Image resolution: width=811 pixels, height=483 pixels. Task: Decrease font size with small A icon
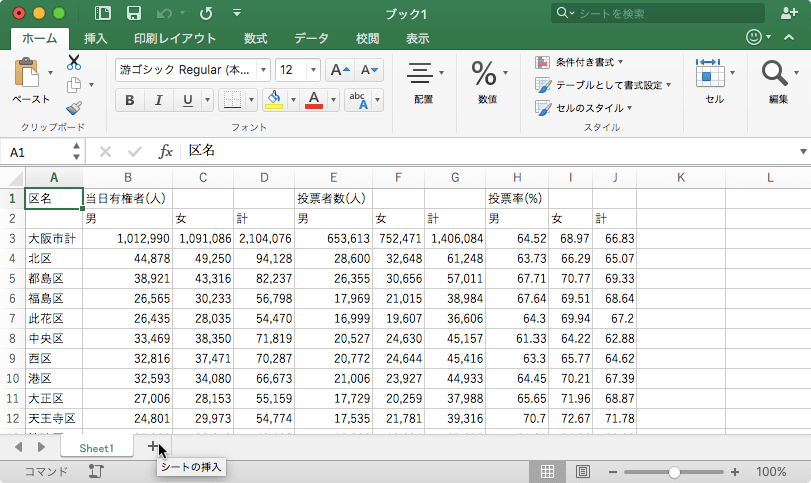click(x=369, y=70)
